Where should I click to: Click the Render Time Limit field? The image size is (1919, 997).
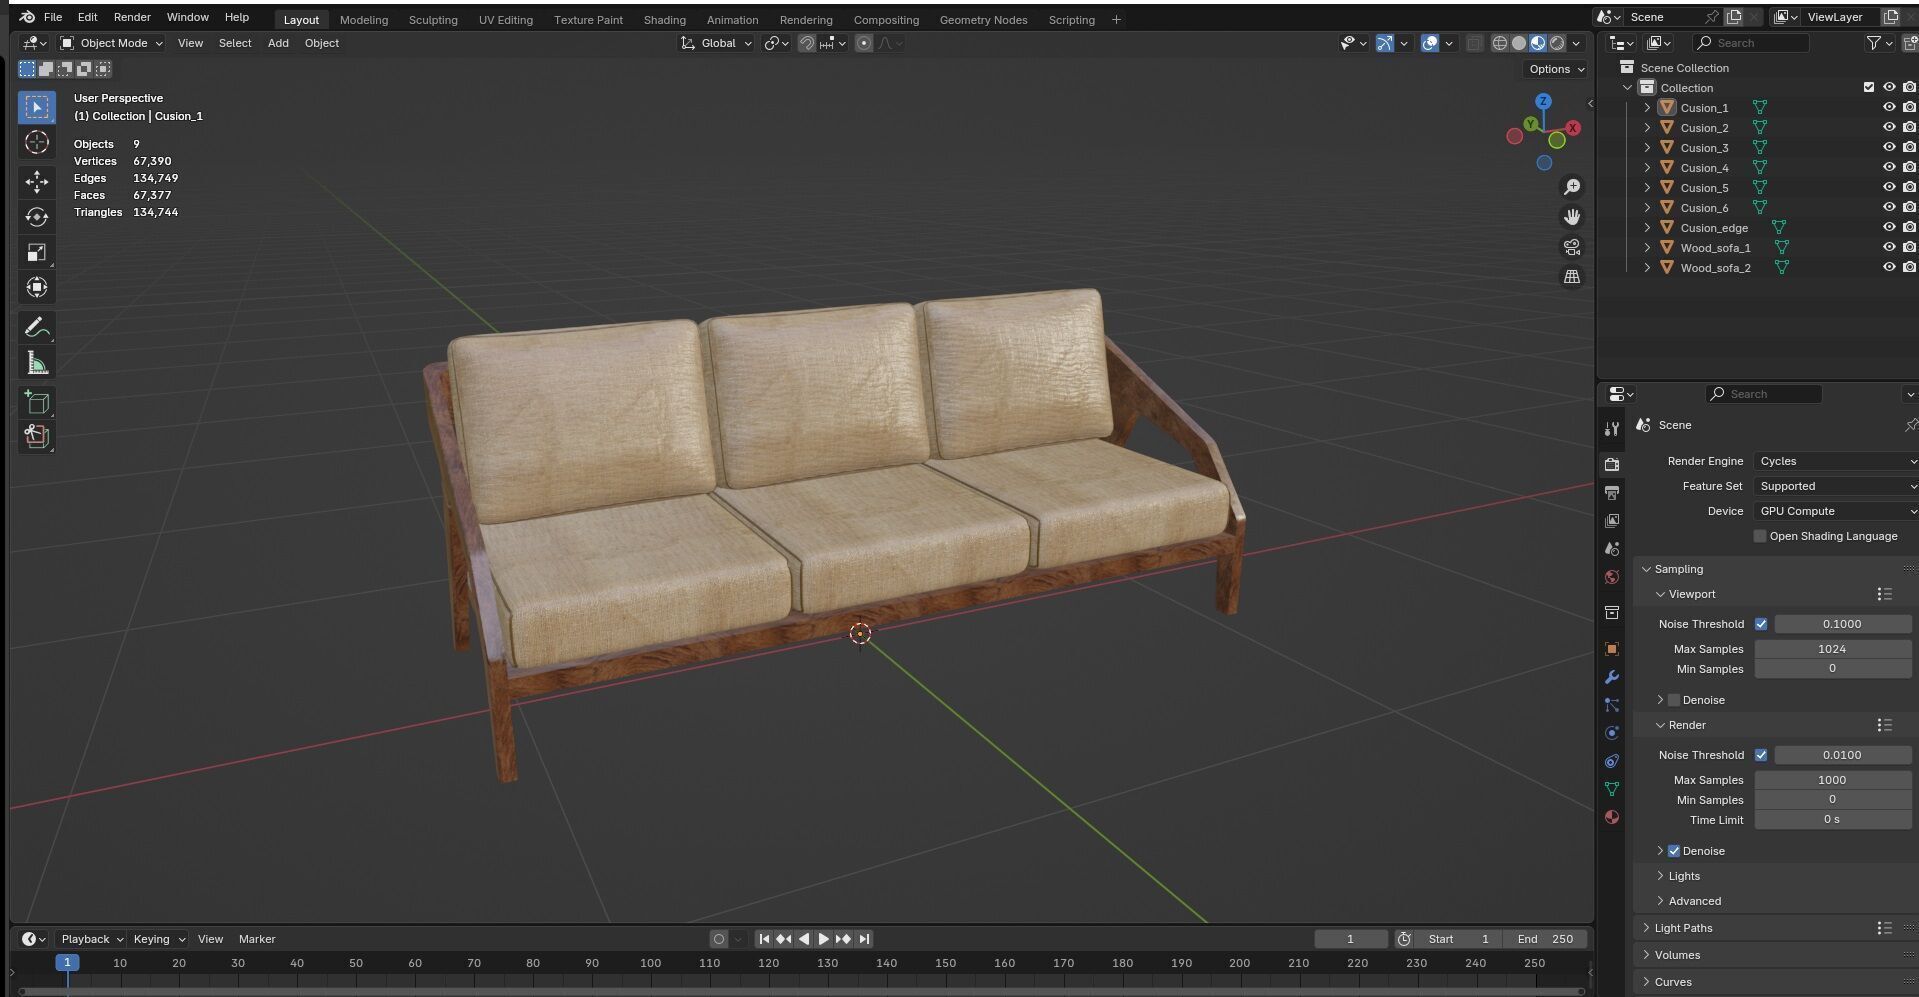1832,819
